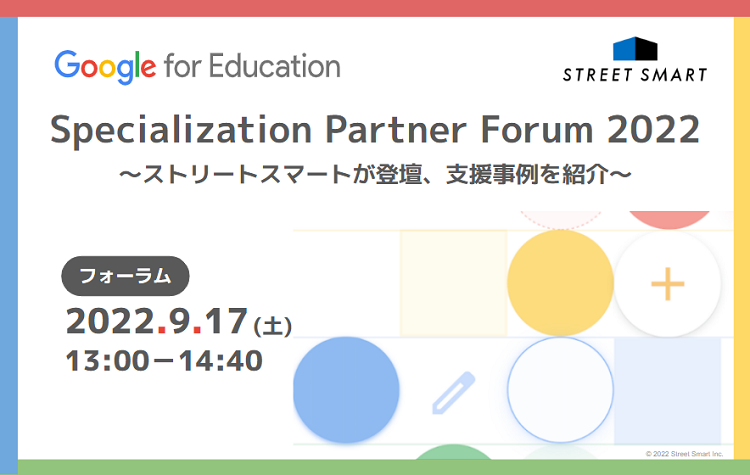
Task: Click the Japanese subtitle about ストリートスマート
Action: point(375,174)
